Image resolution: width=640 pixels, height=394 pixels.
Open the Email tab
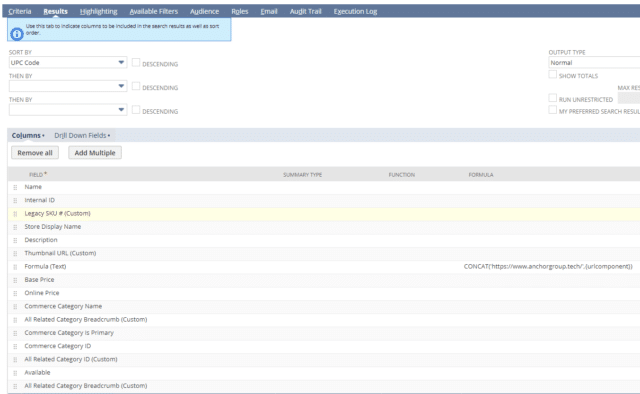(x=269, y=11)
